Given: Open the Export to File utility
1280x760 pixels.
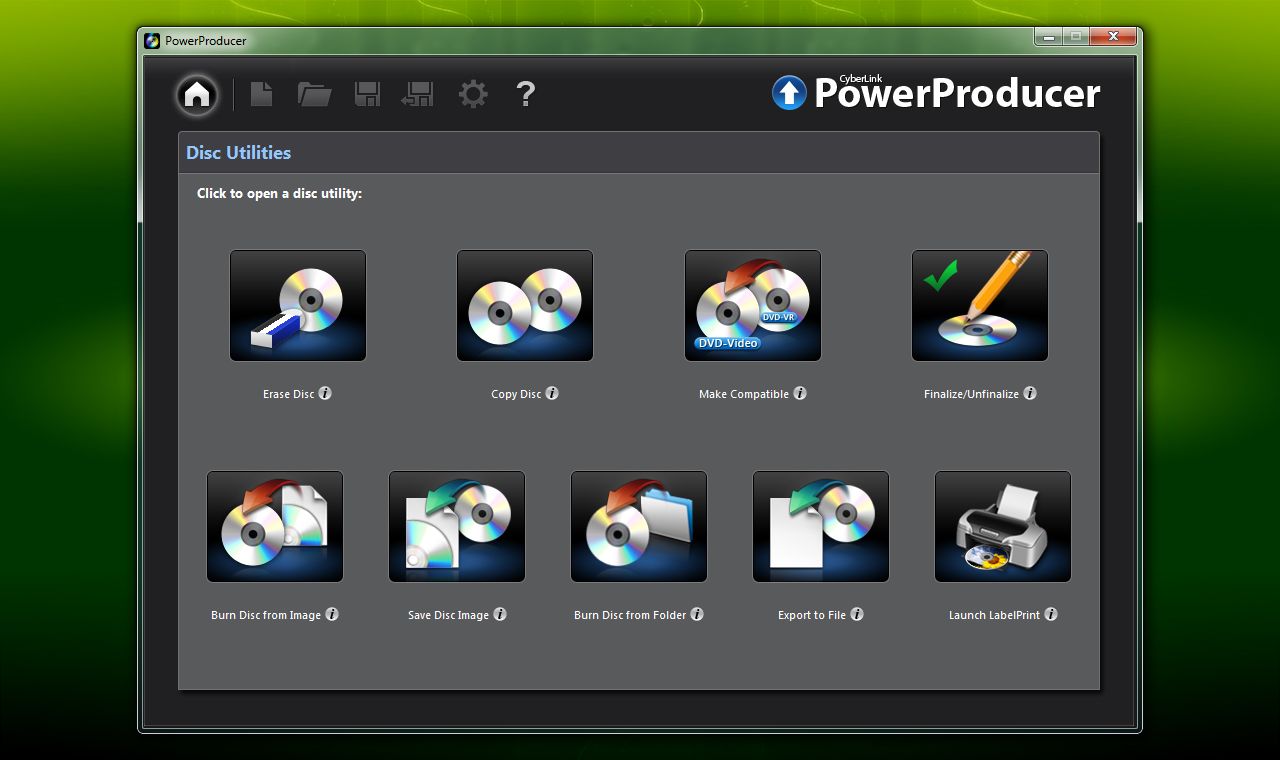Looking at the screenshot, I should pyautogui.click(x=821, y=527).
